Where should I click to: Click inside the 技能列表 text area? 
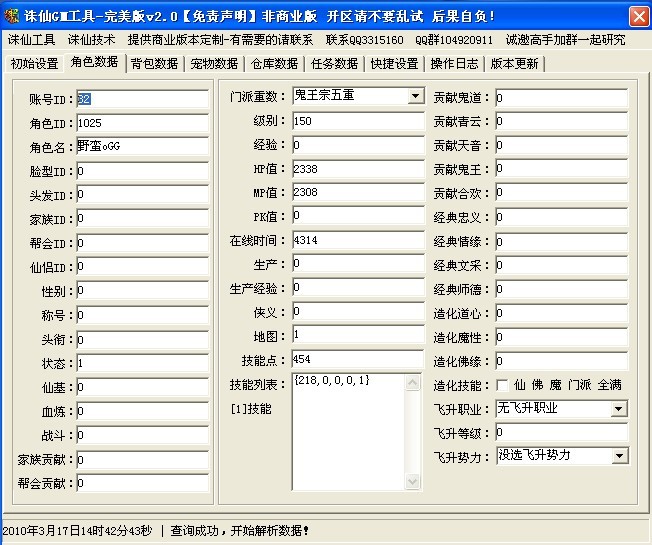coord(345,430)
